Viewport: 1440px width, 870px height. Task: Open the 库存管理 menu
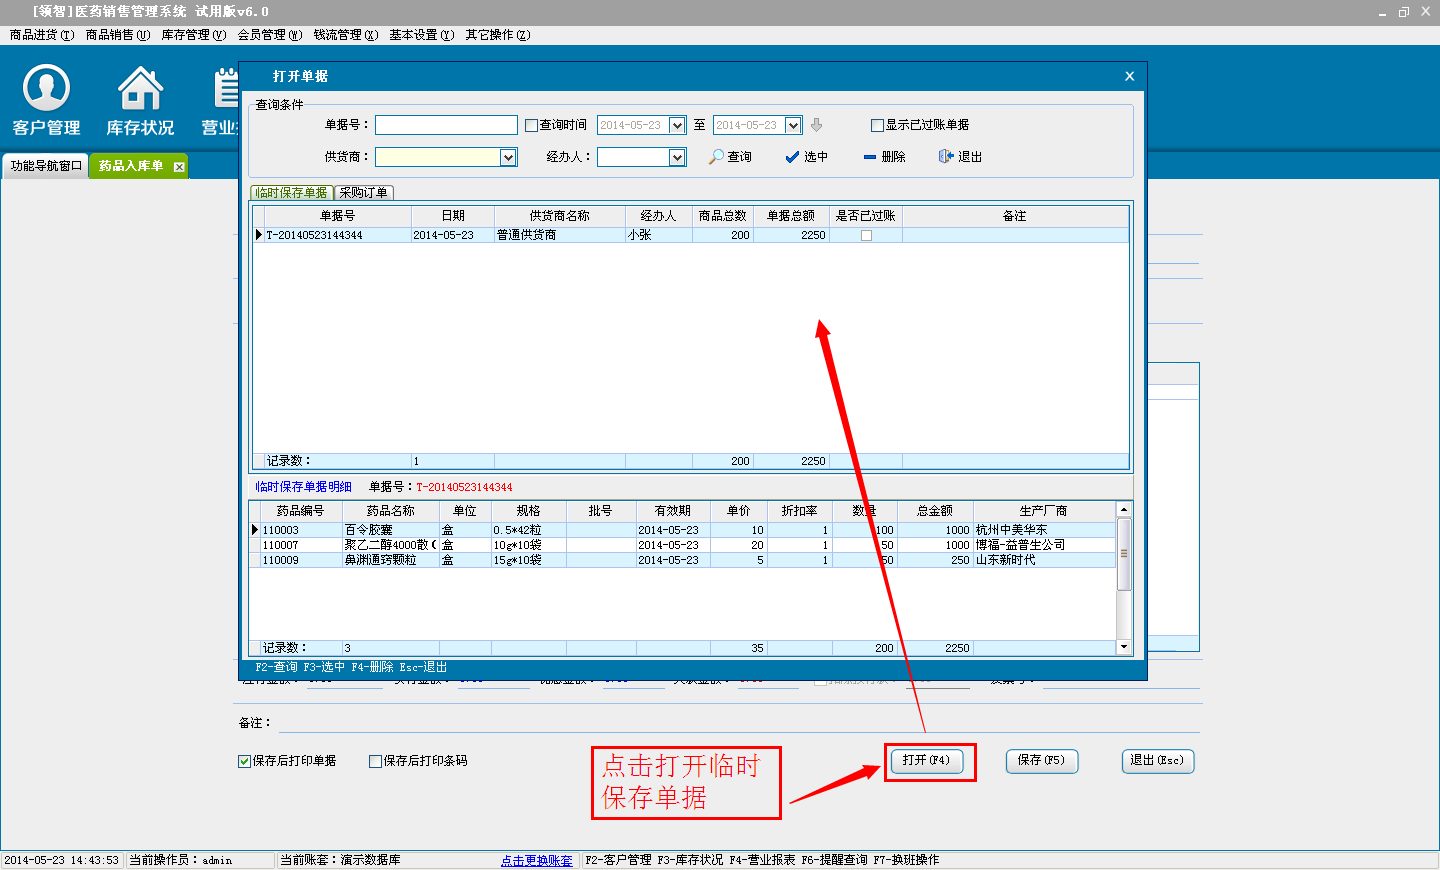193,35
